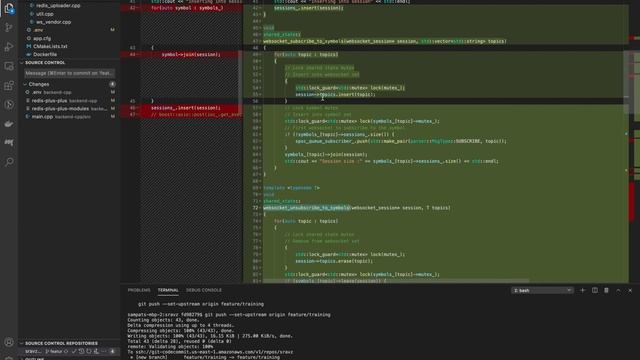Commit checkmark in source control repositories row
The height and width of the screenshot is (360, 640).
point(74,351)
